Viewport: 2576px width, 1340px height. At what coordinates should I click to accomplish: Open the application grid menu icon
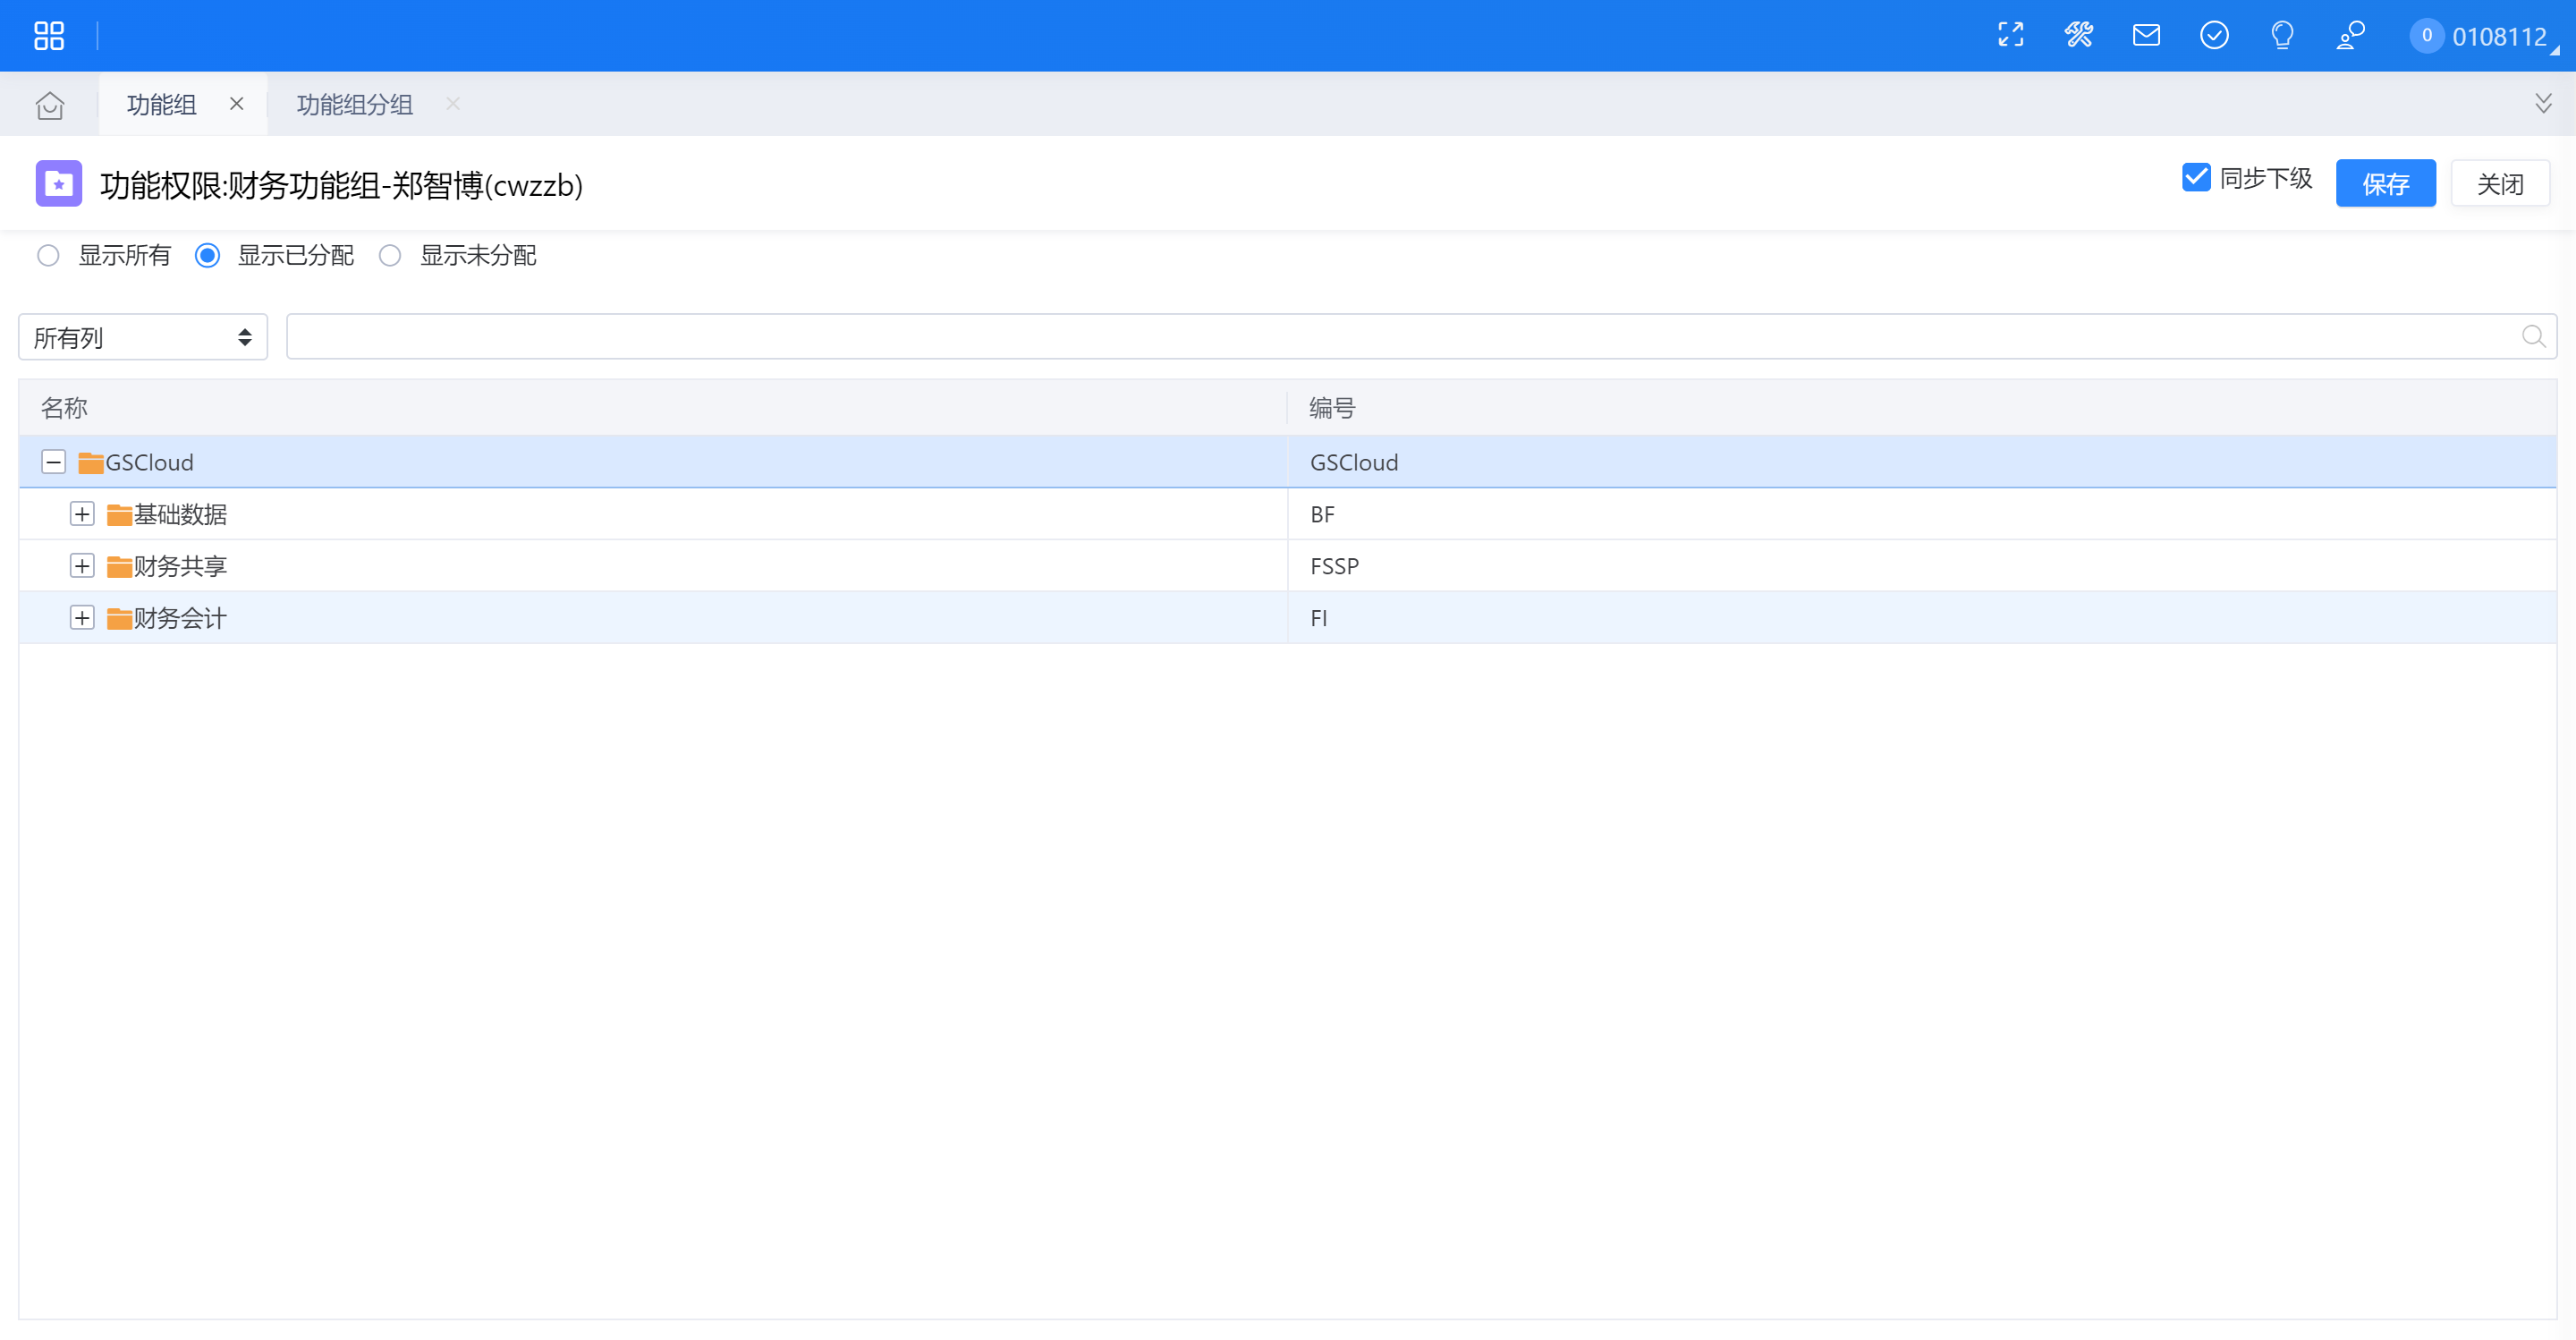coord(49,36)
